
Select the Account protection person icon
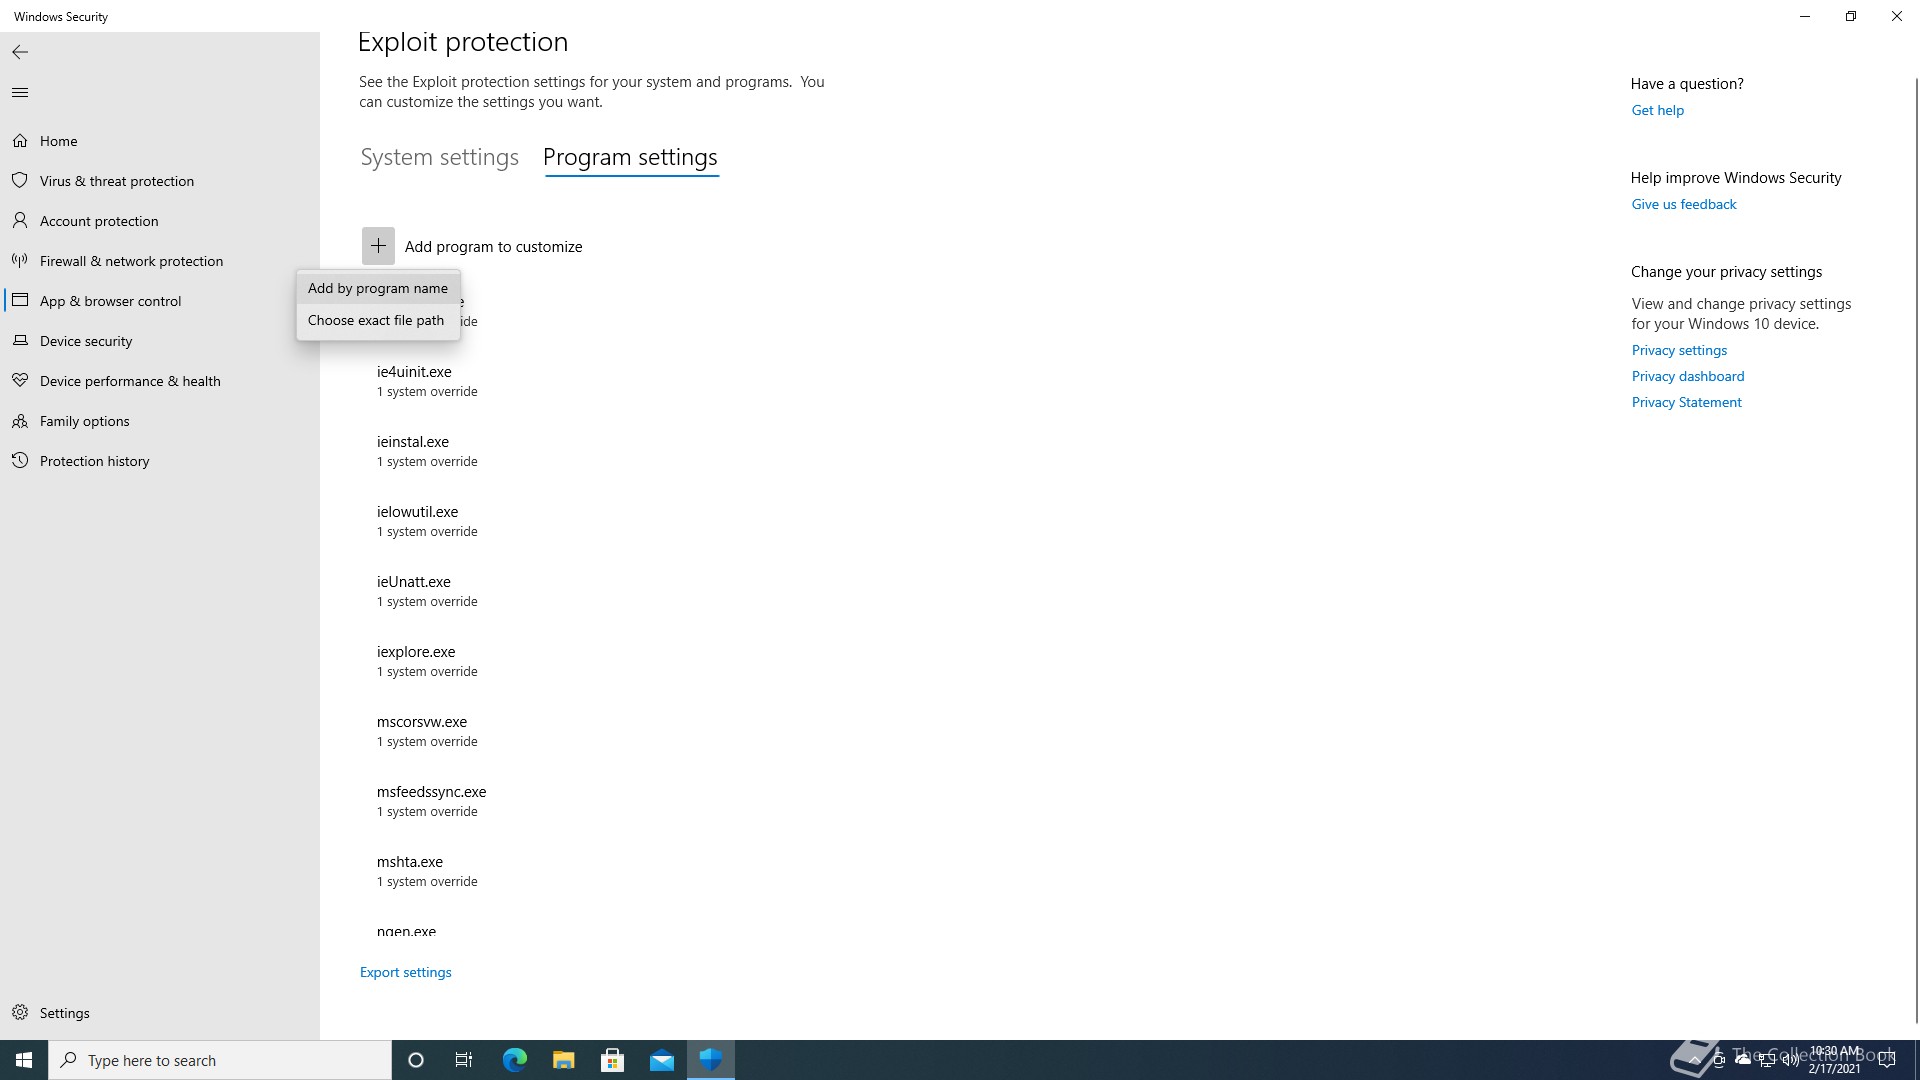pos(19,221)
